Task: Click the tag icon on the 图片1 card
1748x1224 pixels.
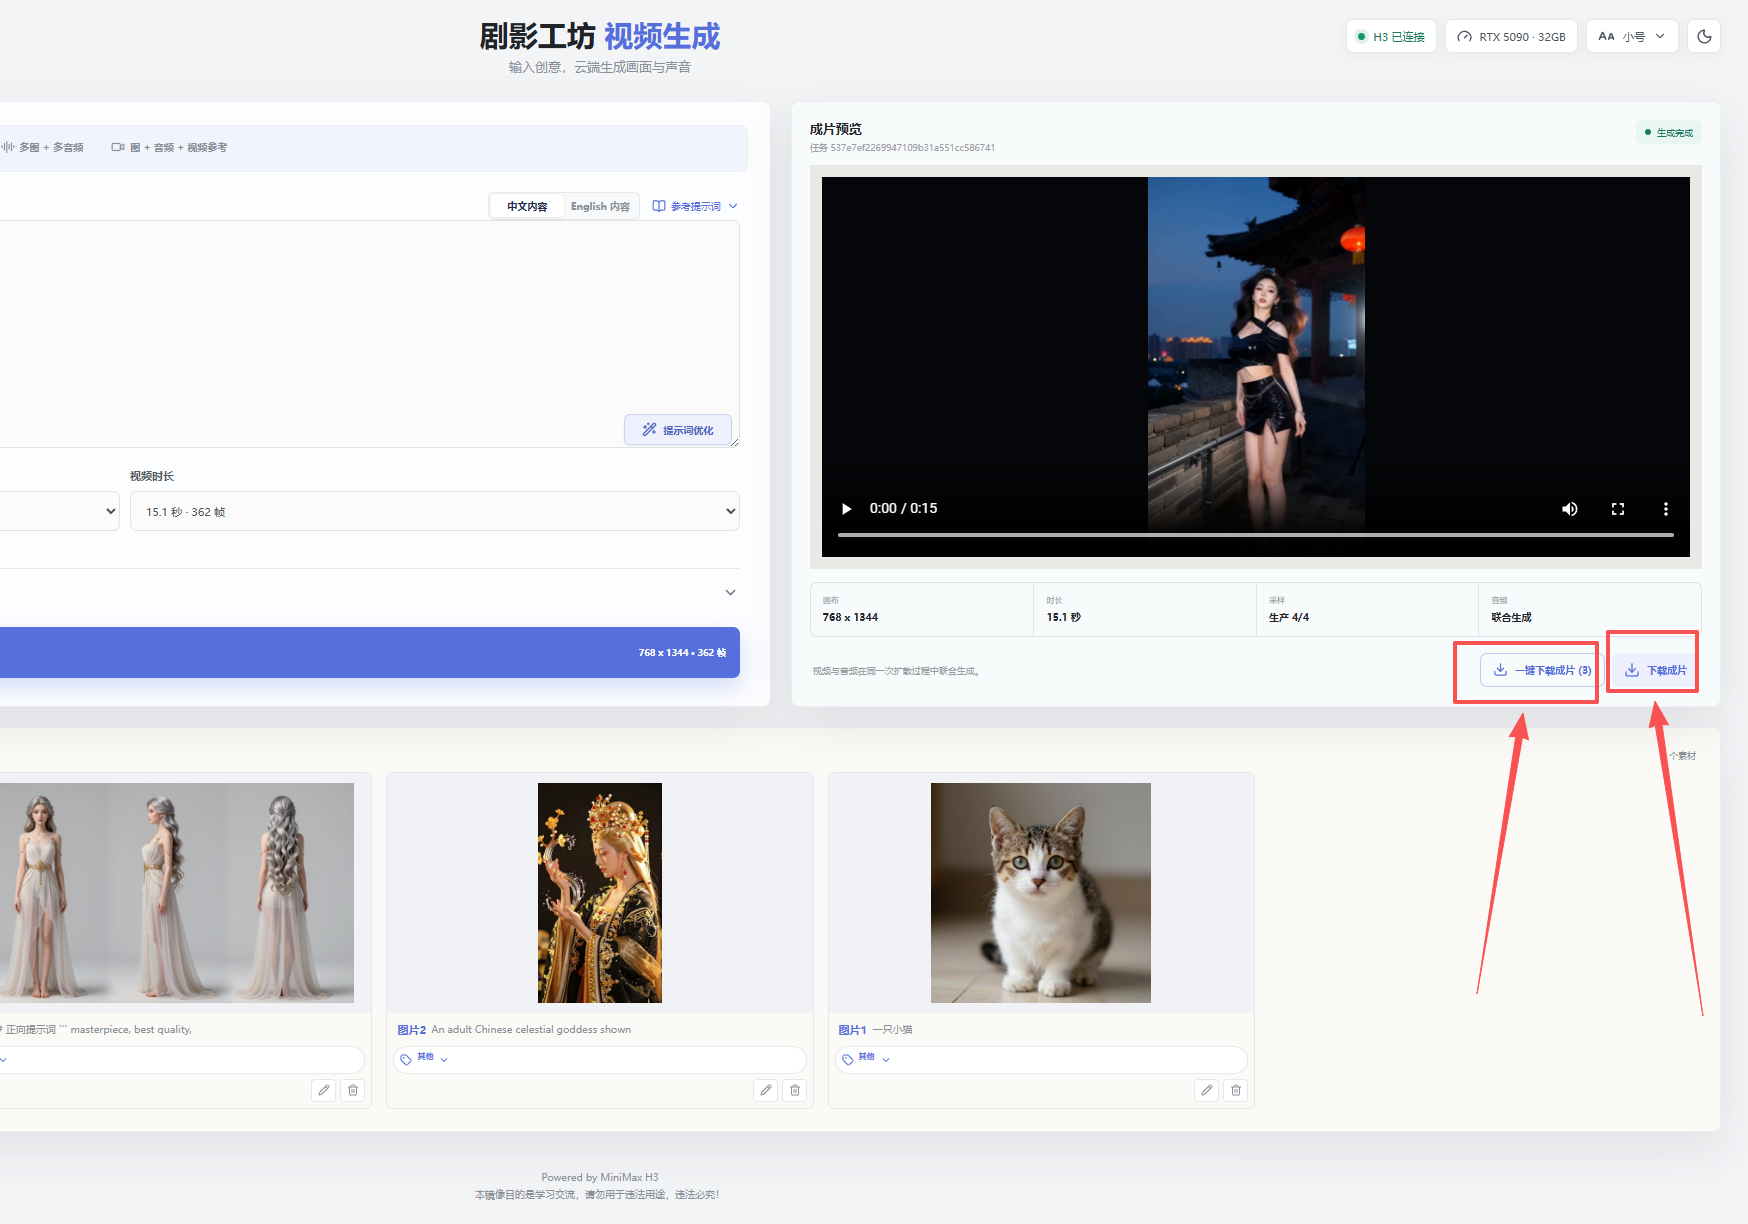Action: (x=847, y=1059)
